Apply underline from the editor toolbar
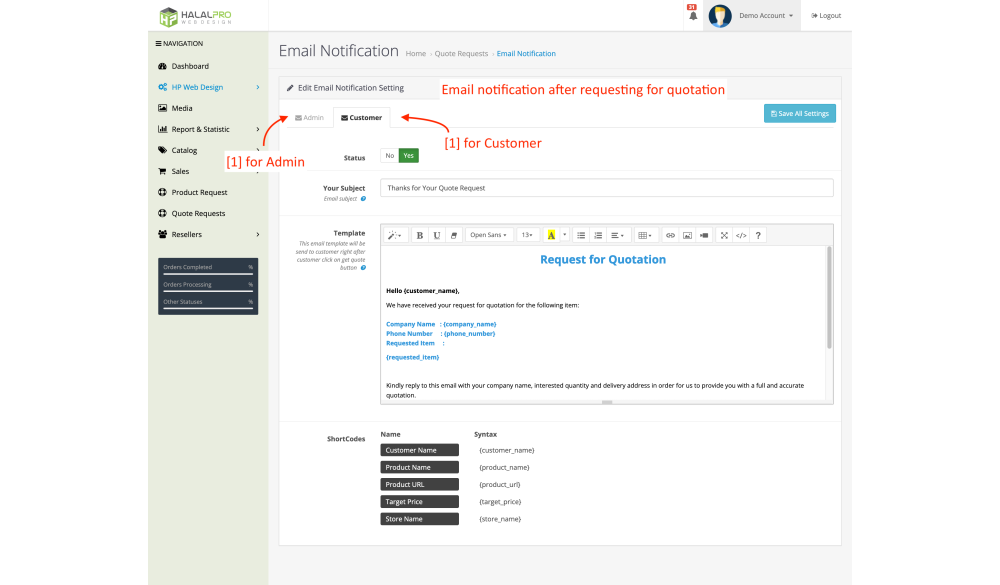Screen dimensions: 1000x585 437,235
